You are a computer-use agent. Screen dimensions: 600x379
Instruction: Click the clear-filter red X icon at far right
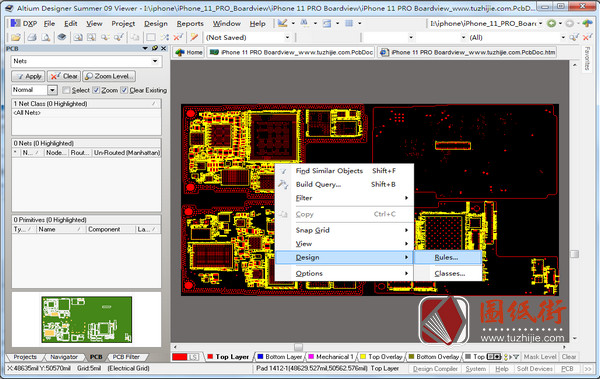click(587, 38)
